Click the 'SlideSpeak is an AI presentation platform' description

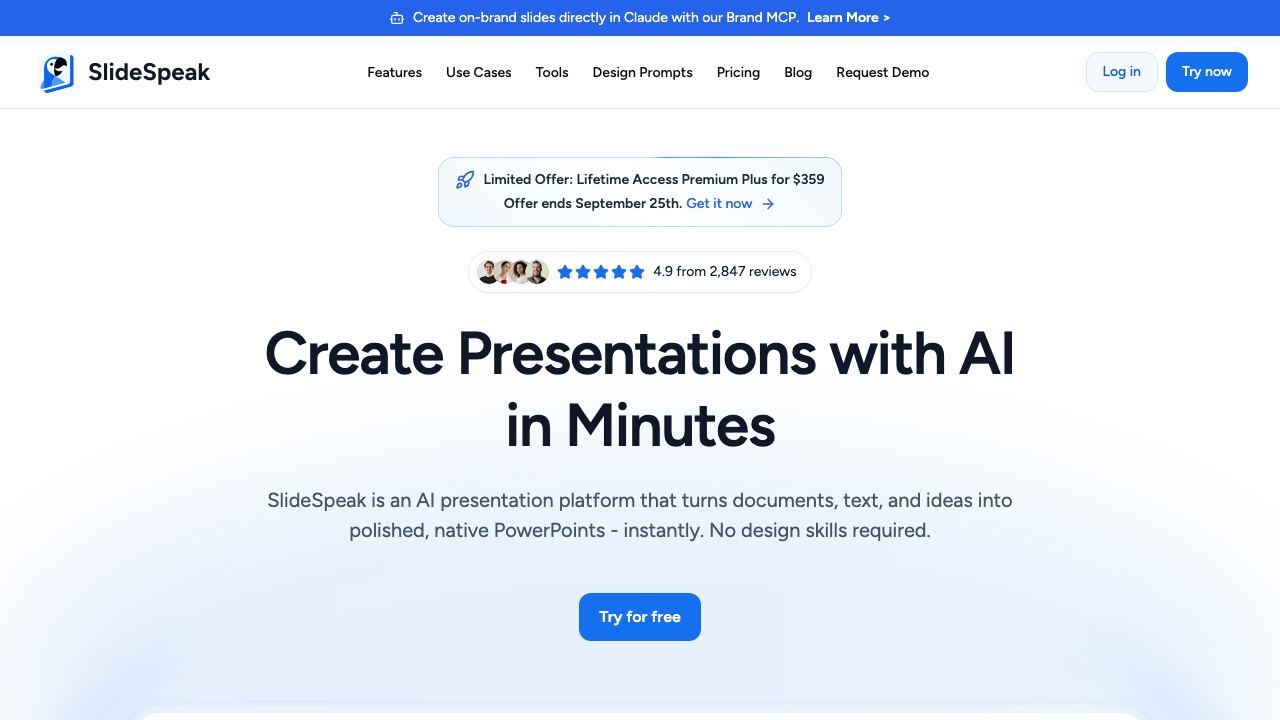pos(640,515)
